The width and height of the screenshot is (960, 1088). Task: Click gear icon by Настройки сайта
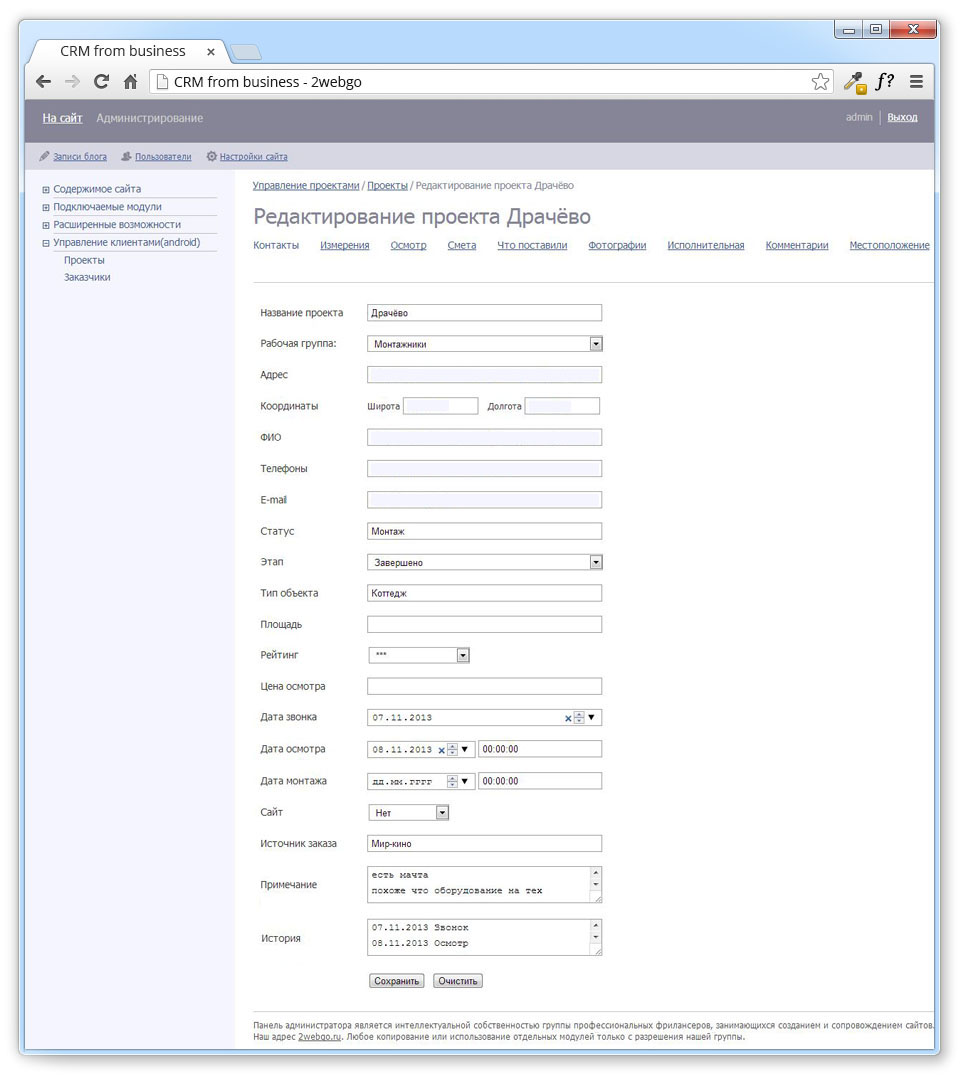(212, 156)
